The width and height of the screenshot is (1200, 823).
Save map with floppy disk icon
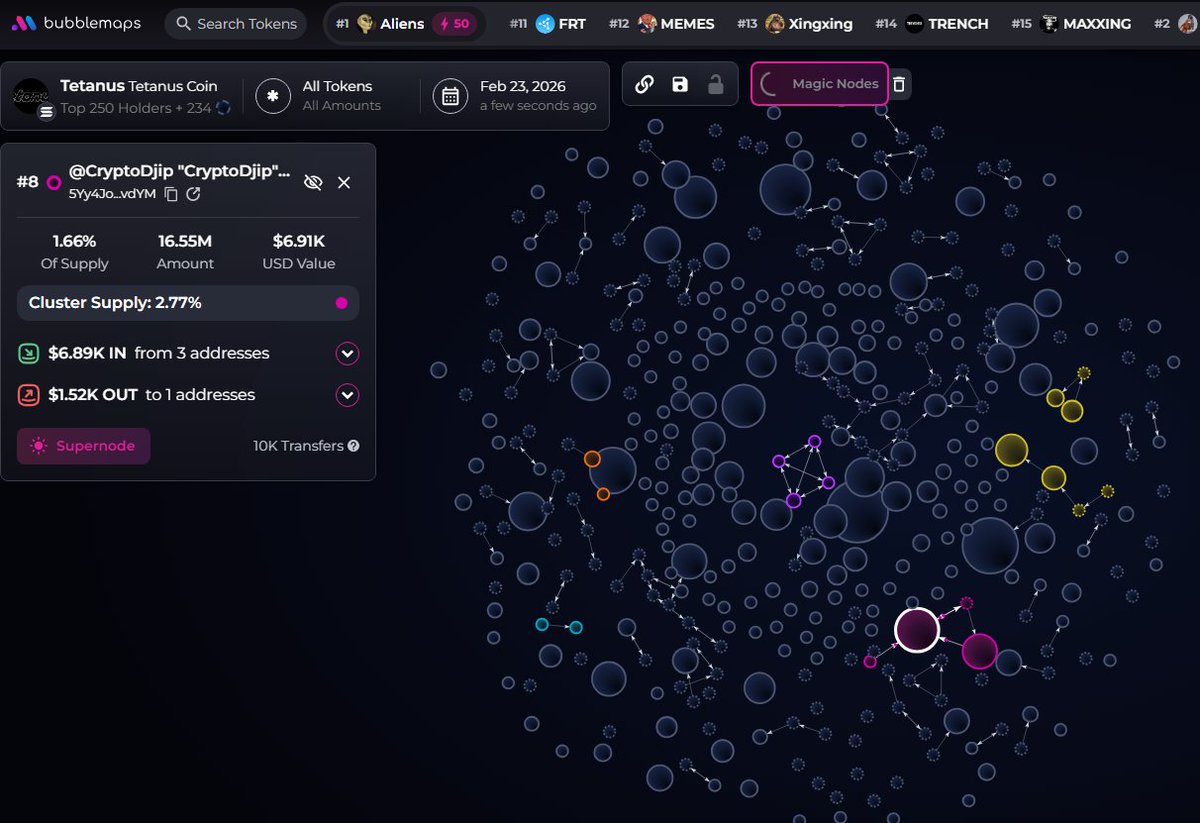click(680, 84)
